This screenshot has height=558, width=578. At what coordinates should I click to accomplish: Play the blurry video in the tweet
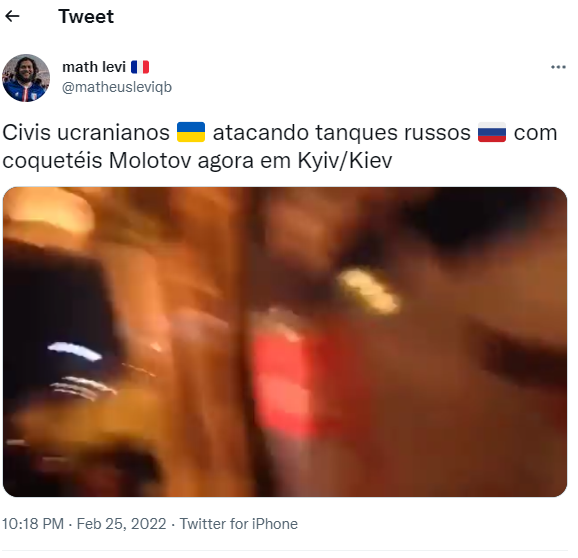click(285, 342)
